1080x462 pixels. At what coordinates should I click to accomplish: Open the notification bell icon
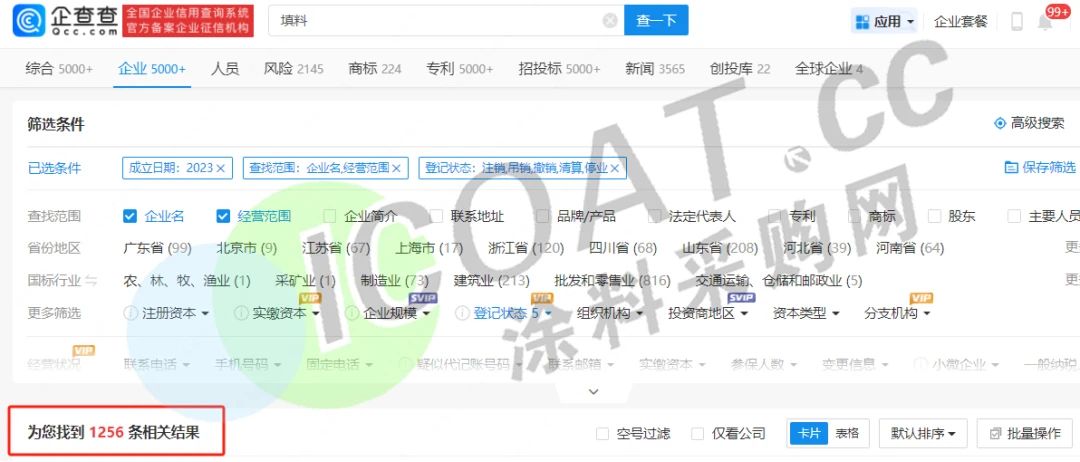click(x=1045, y=22)
